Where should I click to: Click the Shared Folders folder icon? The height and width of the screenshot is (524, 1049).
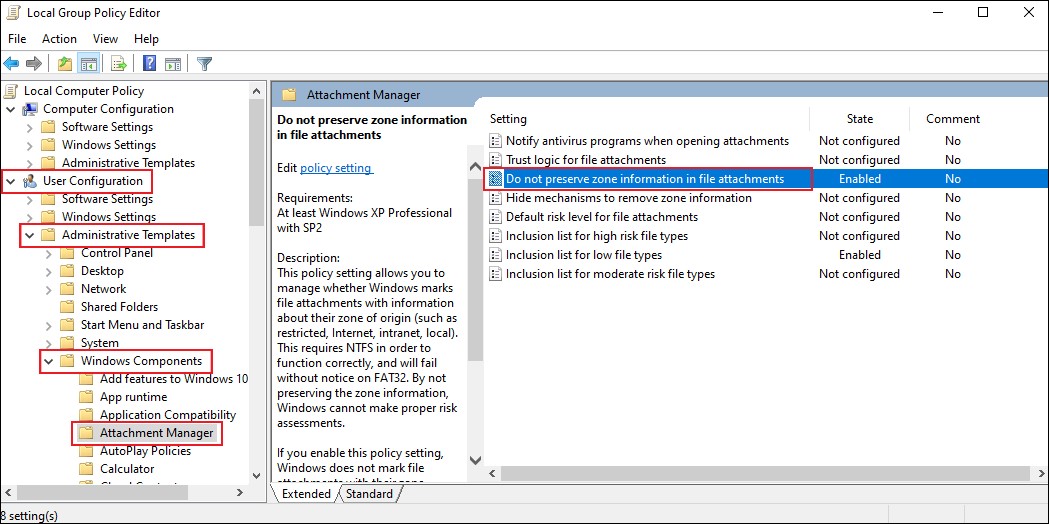click(67, 307)
